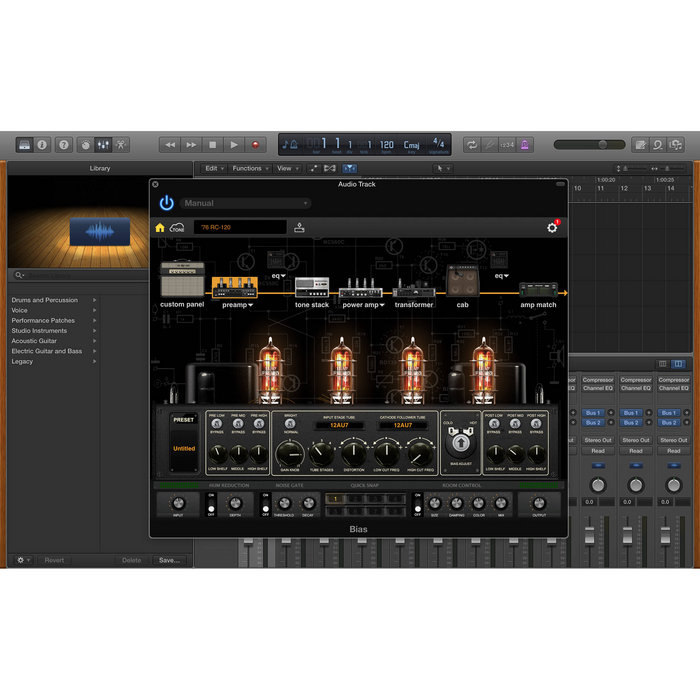This screenshot has width=700, height=700.
Task: Open the Functions menu
Action: 249,168
